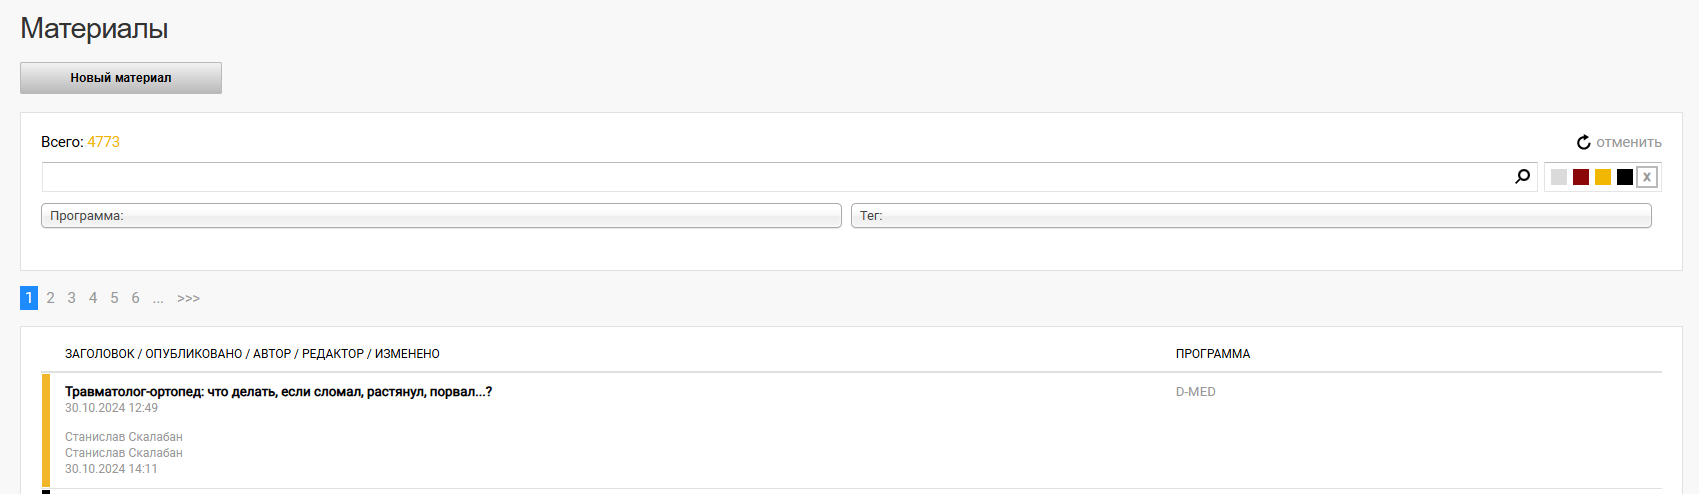Go to page 5

[114, 298]
